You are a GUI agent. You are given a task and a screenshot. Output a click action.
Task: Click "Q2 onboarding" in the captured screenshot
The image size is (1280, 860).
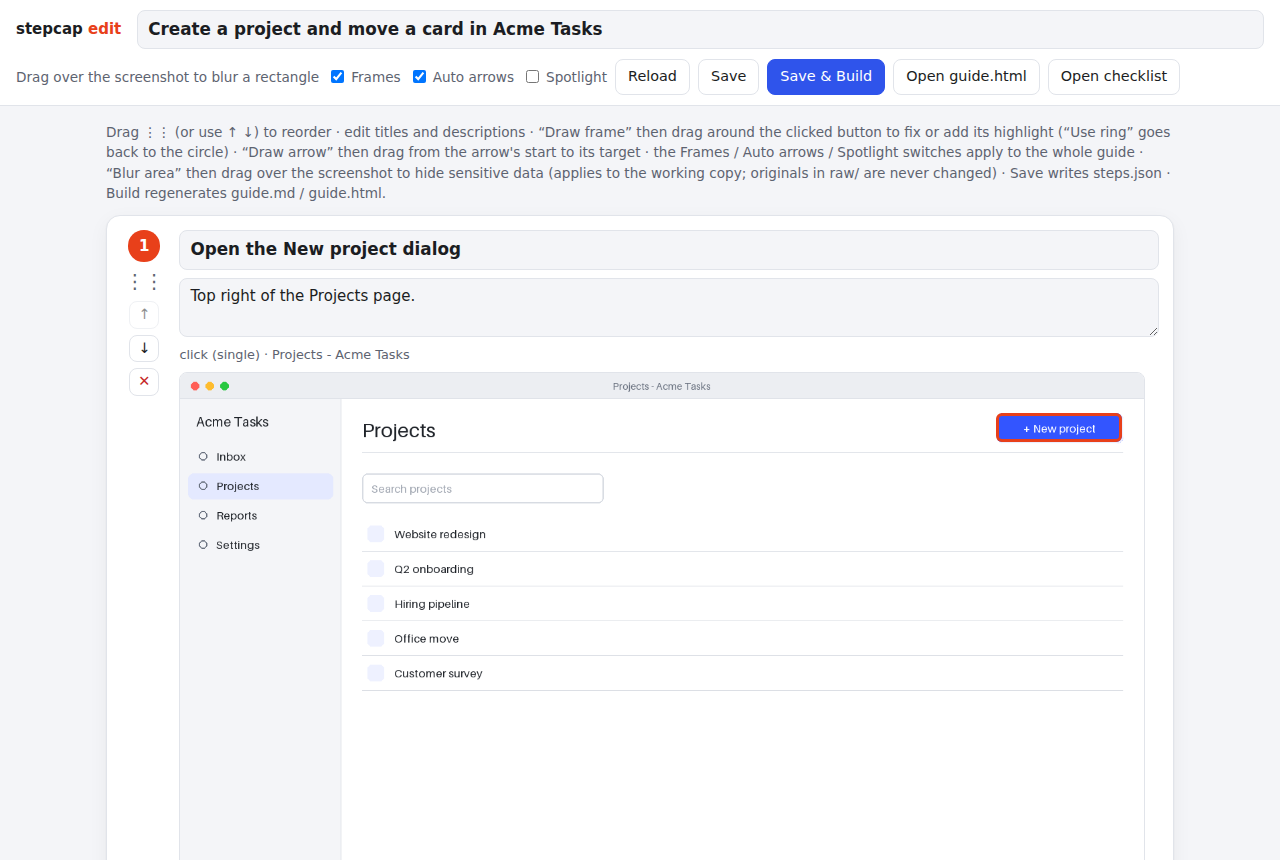click(x=434, y=569)
